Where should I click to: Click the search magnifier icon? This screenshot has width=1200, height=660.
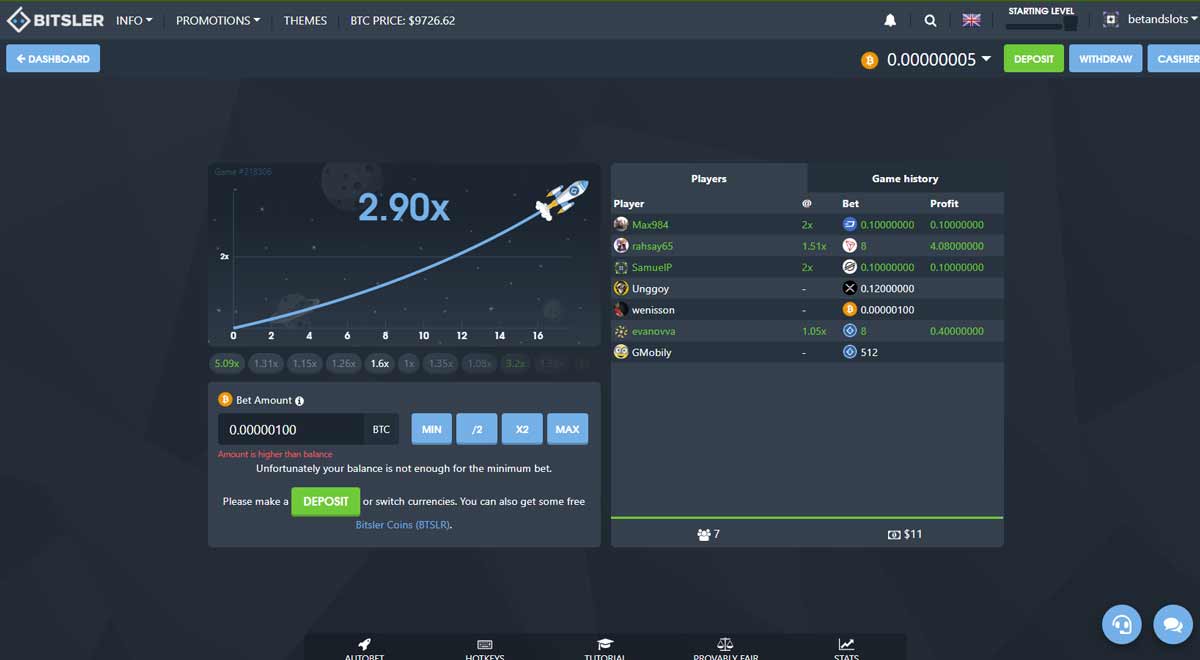[x=930, y=19]
